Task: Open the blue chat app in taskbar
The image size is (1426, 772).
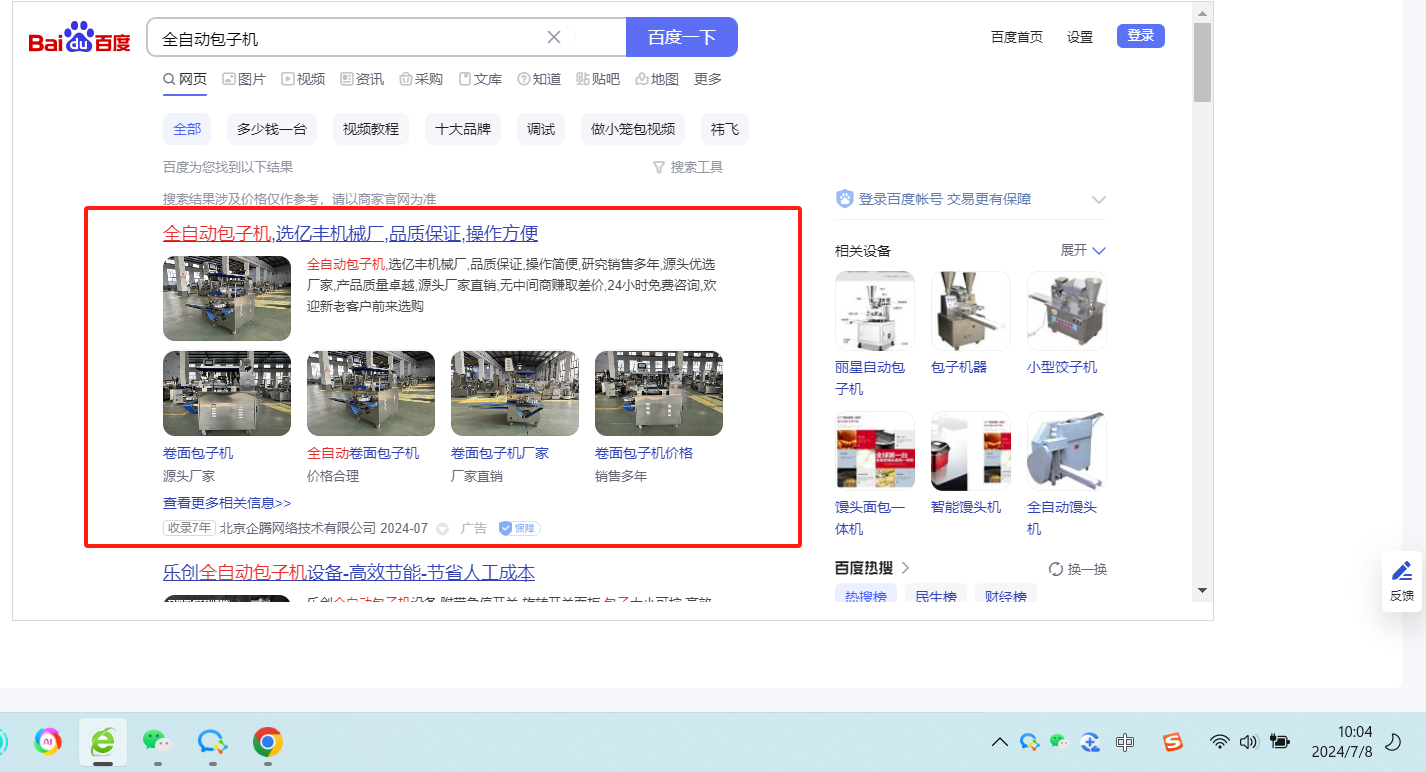Action: (x=211, y=741)
